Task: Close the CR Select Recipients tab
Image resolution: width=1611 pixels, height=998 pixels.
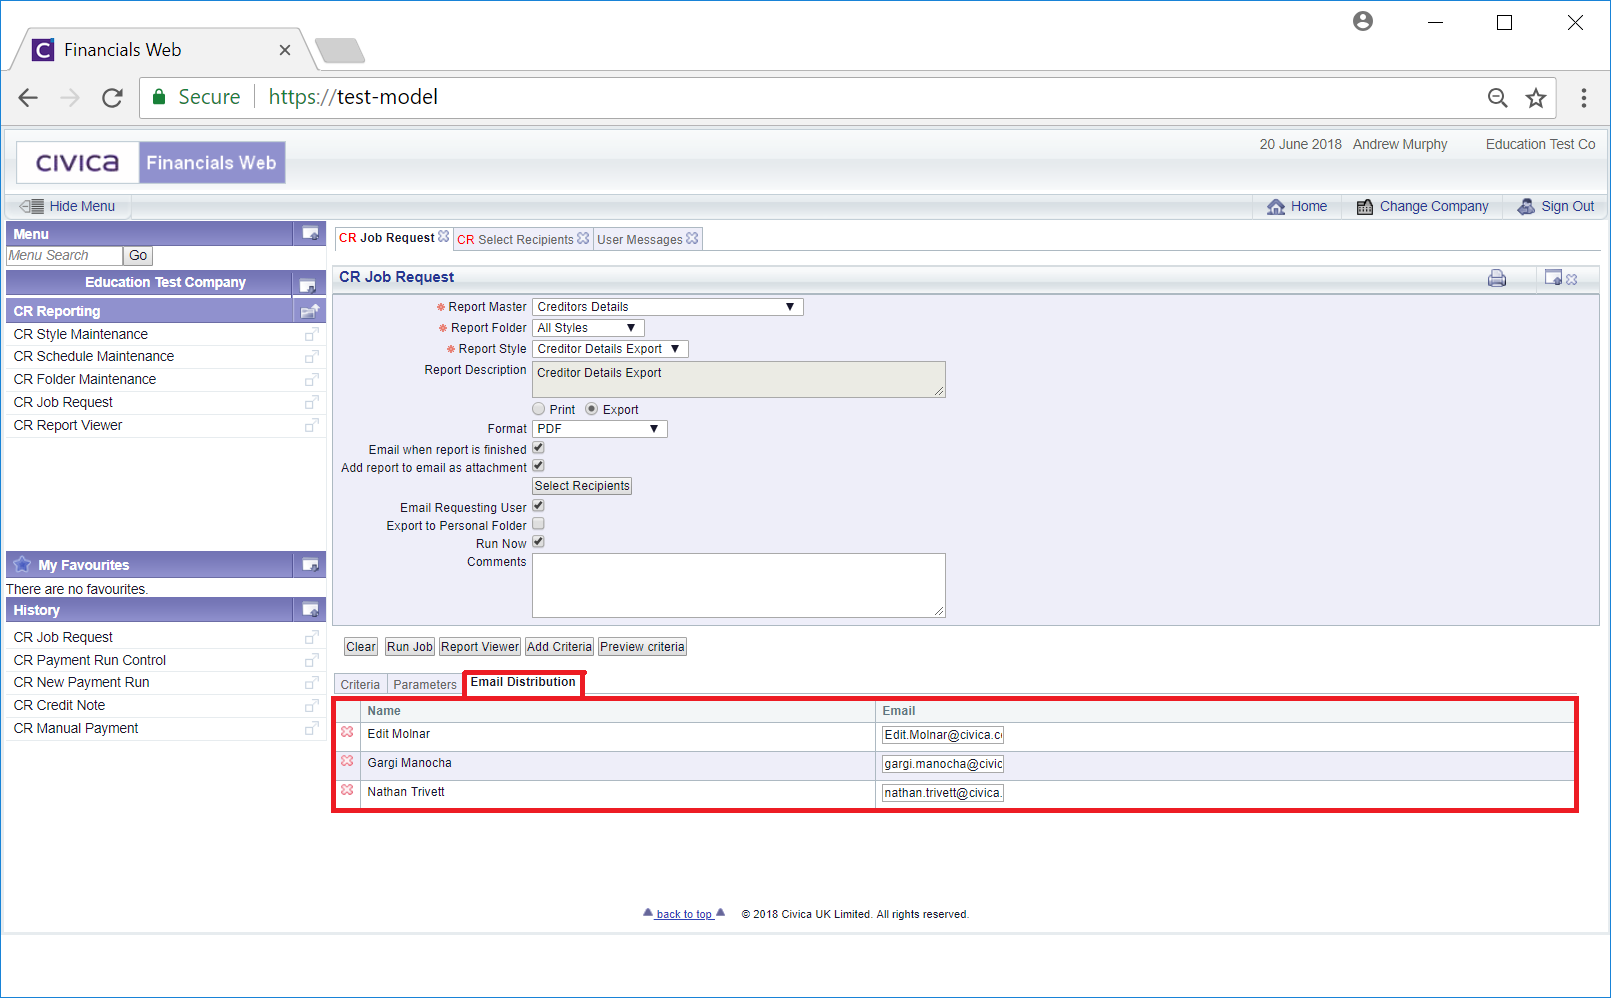Action: tap(583, 238)
